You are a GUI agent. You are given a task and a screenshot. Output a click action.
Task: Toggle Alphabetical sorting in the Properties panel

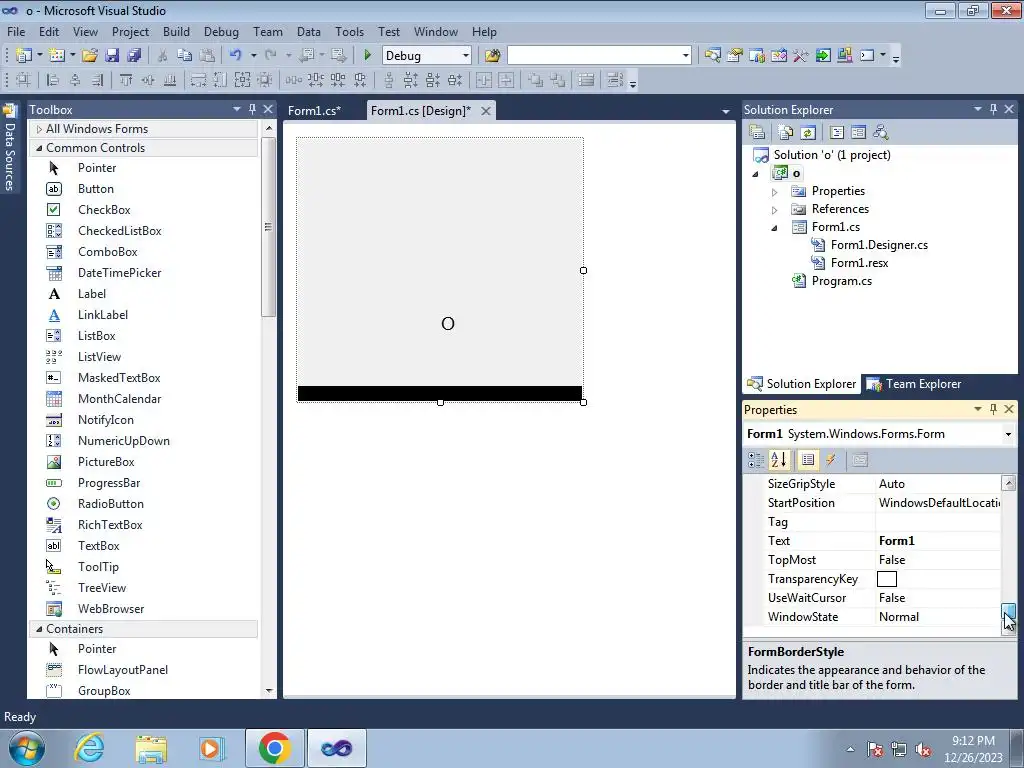click(x=778, y=460)
